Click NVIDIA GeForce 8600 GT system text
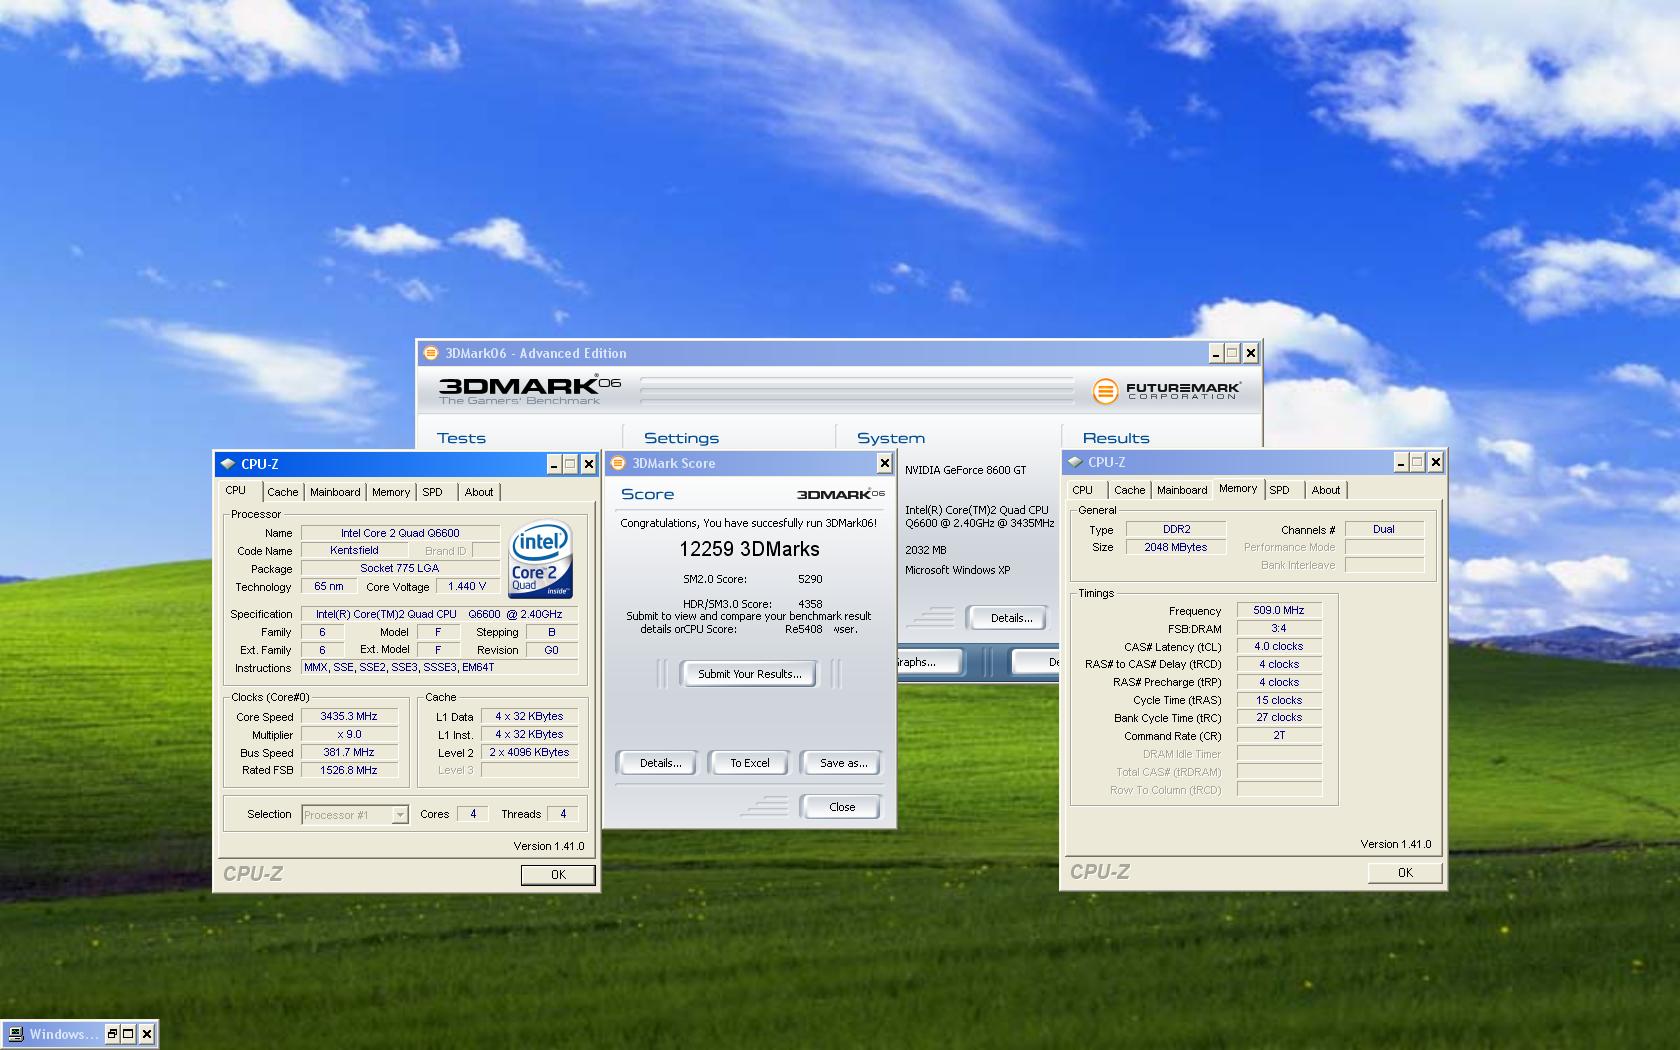The image size is (1680, 1050). (965, 470)
